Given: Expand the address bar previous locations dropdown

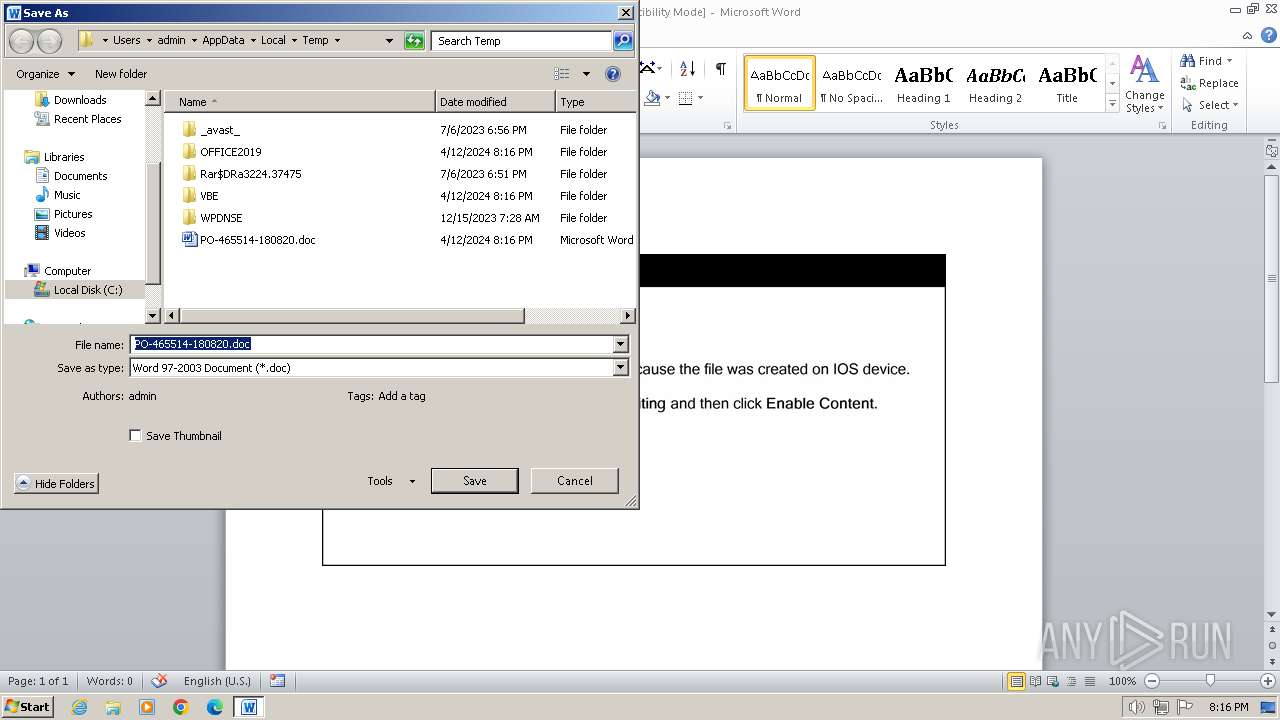Looking at the screenshot, I should pos(389,41).
